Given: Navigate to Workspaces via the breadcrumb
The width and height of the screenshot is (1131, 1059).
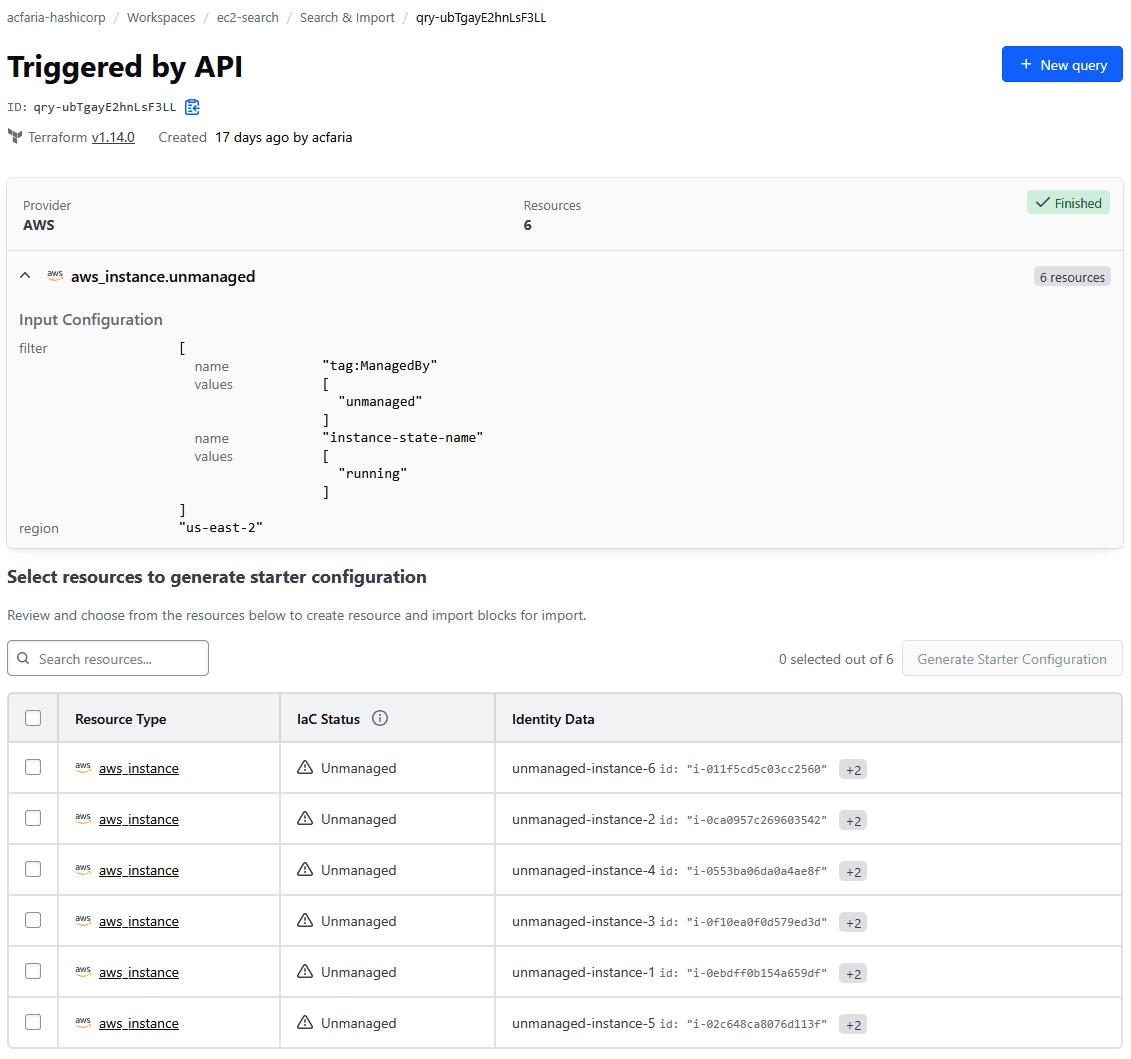Looking at the screenshot, I should pyautogui.click(x=161, y=17).
